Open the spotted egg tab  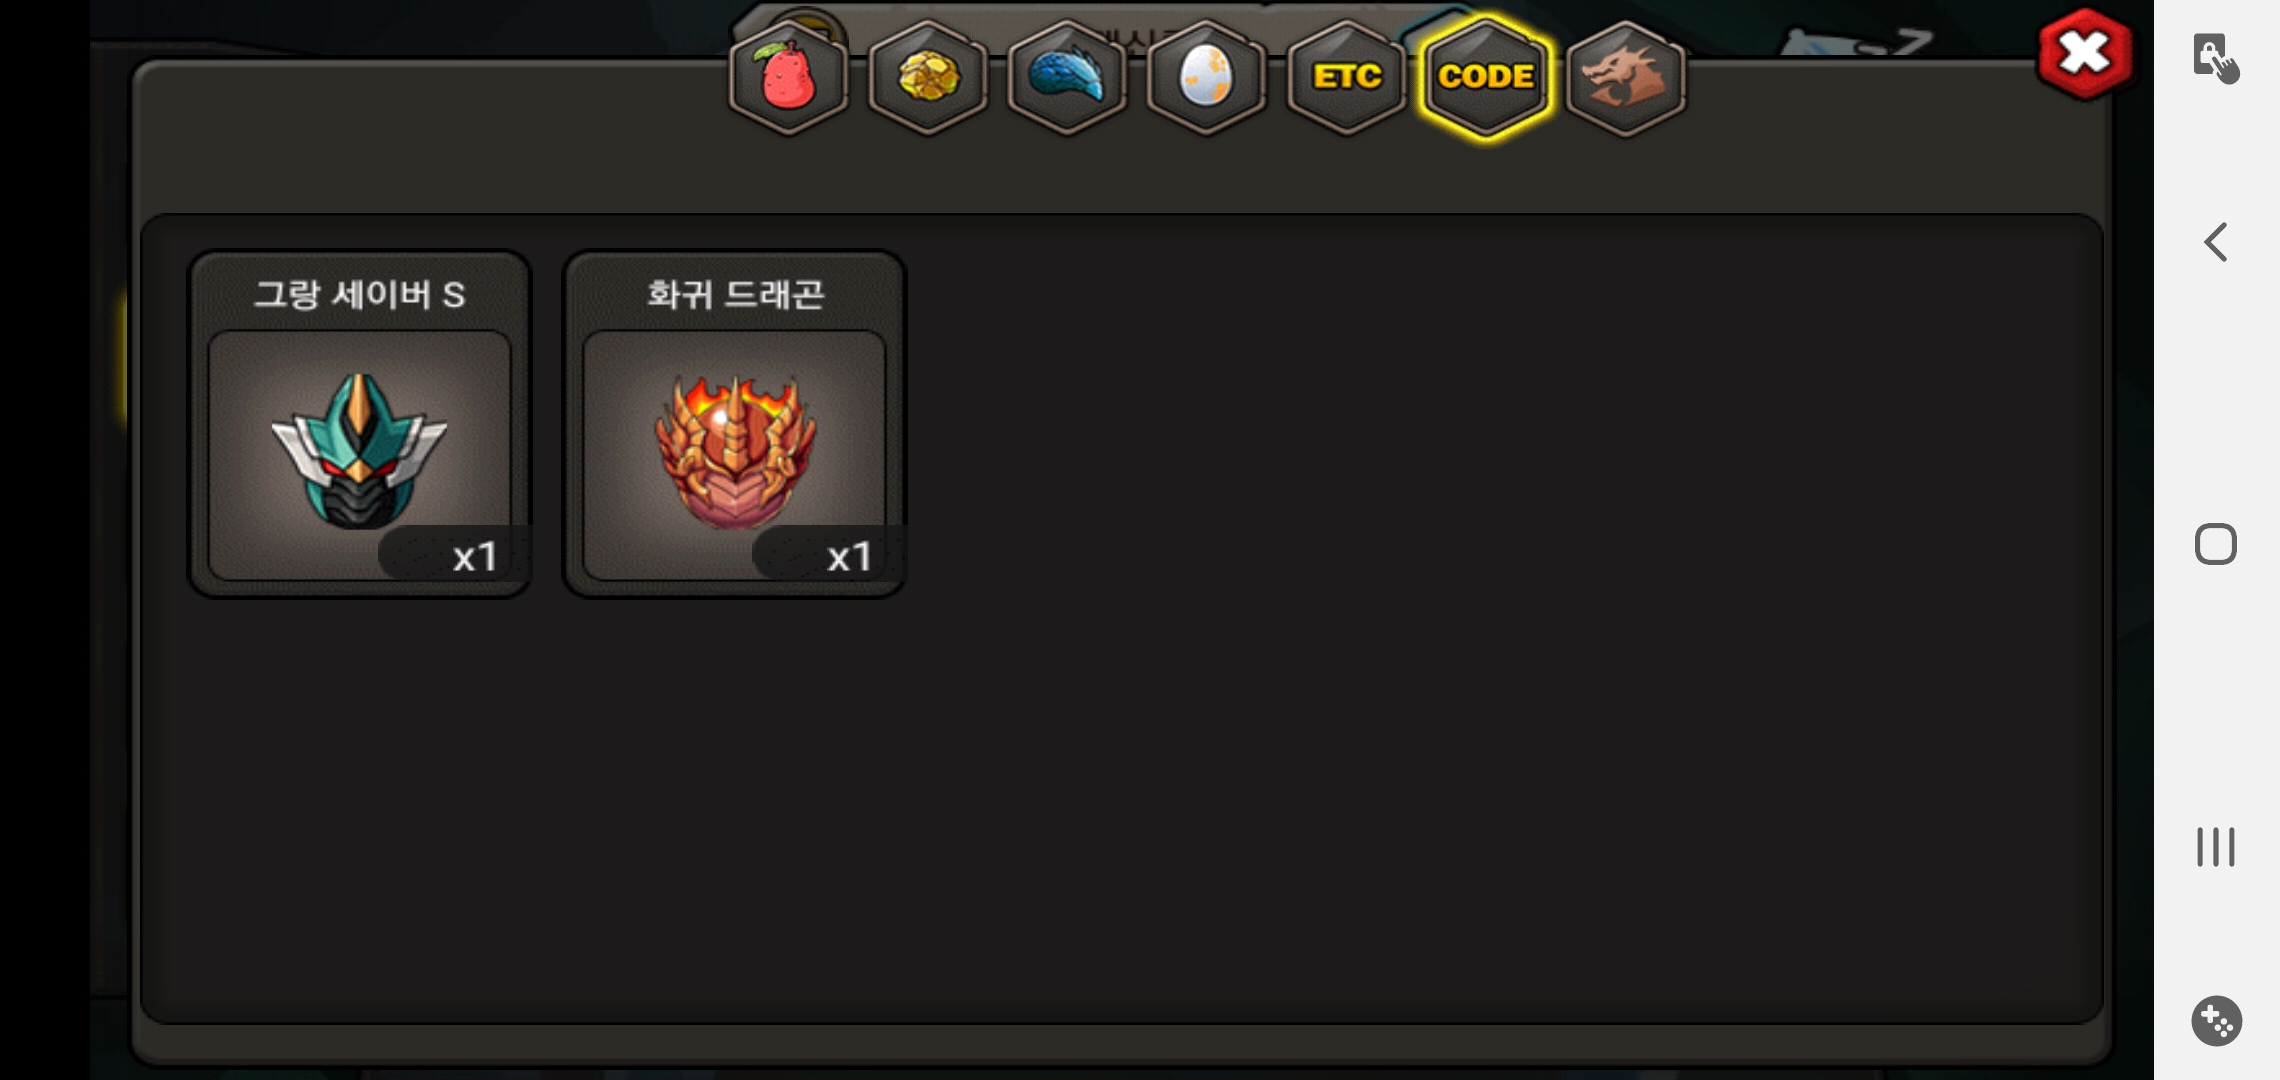point(1206,77)
